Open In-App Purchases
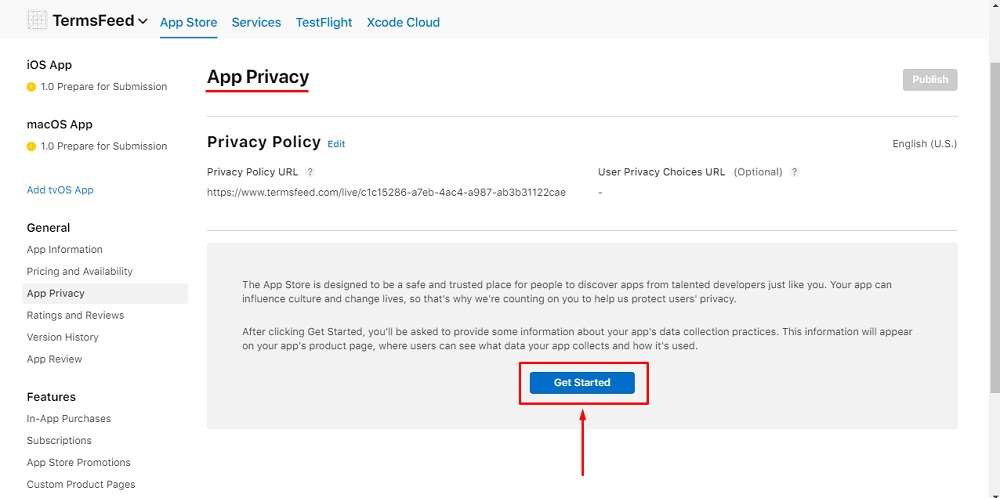 click(69, 418)
